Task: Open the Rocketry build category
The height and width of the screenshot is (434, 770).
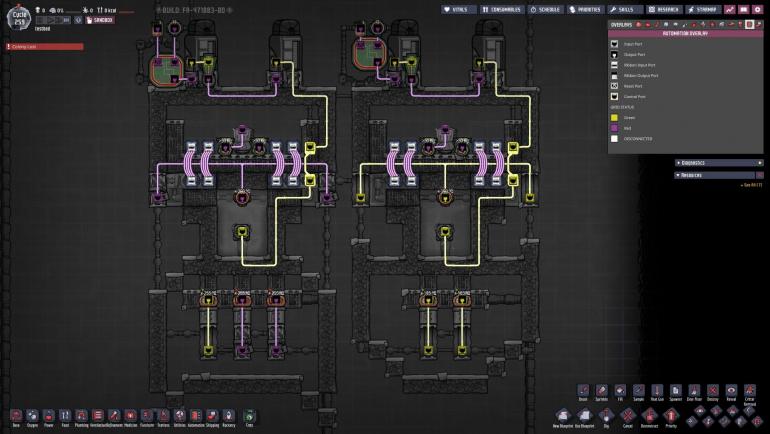Action: [229, 417]
